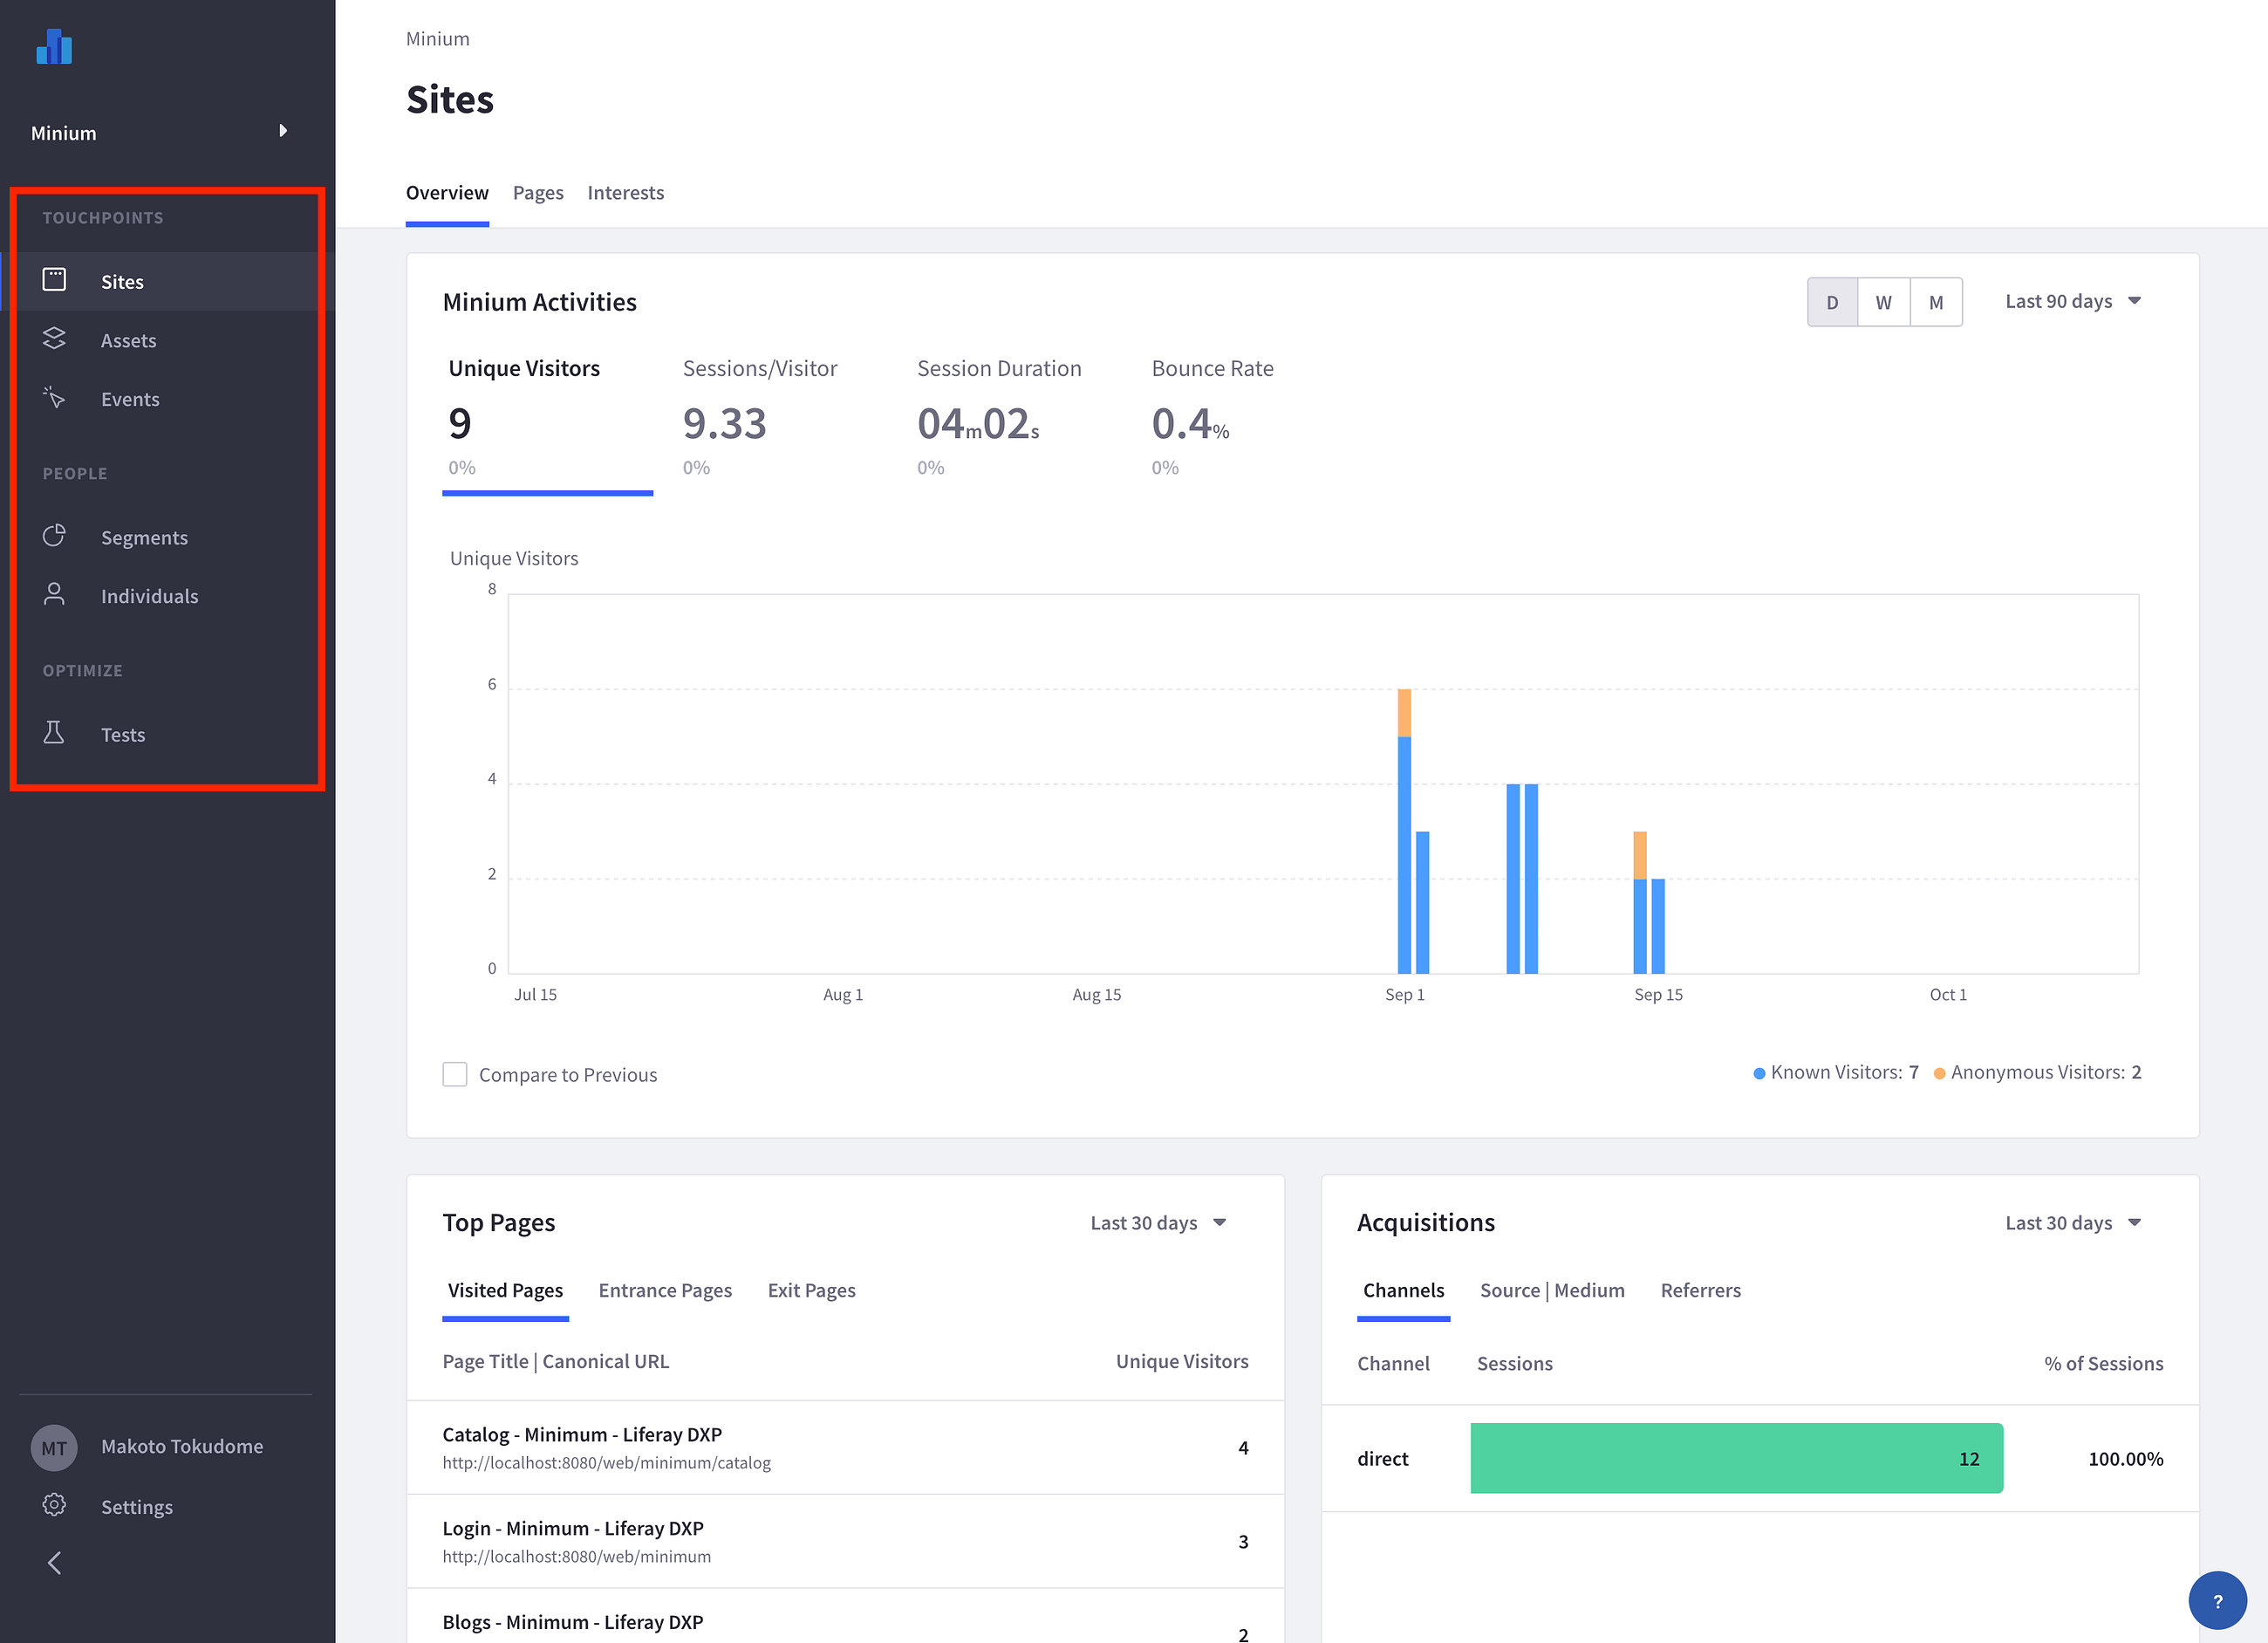Click the Minium breadcrumb link
The height and width of the screenshot is (1643, 2268).
(x=437, y=39)
